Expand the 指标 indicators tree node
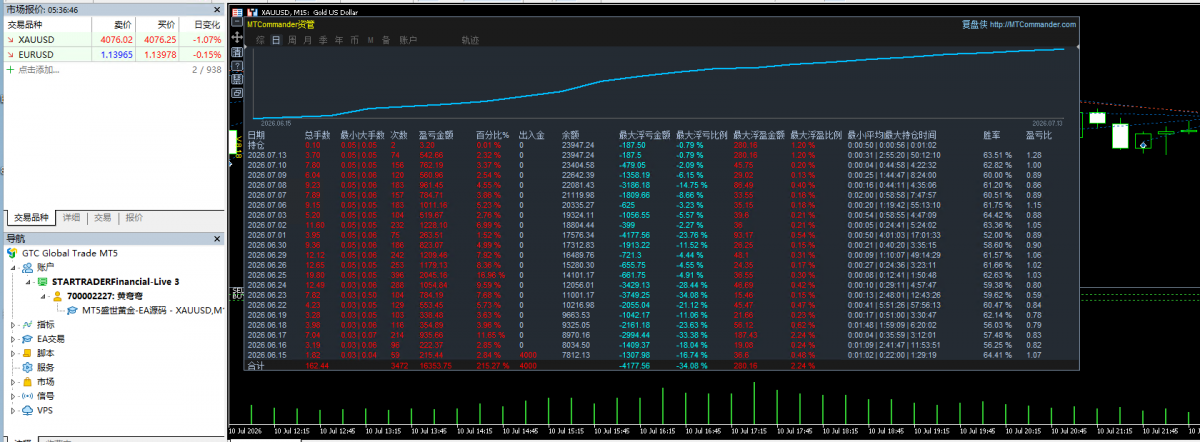Screen dimensions: 1200x442 pyautogui.click(x=13, y=325)
